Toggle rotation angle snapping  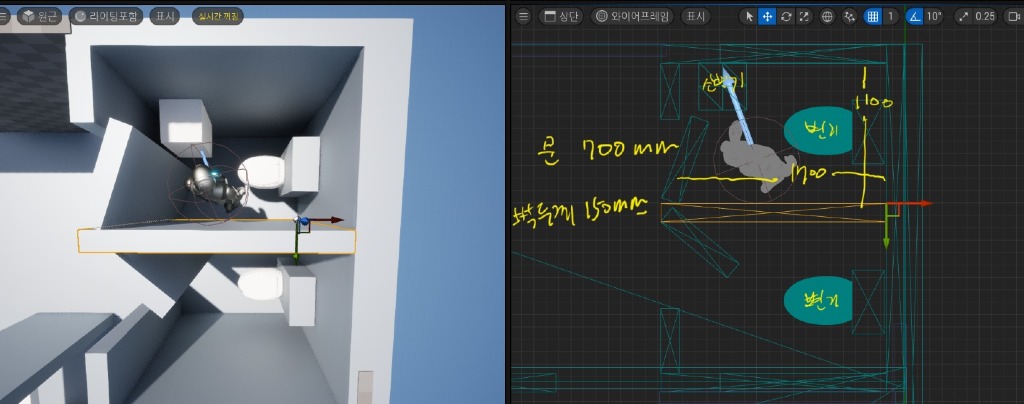pos(915,17)
